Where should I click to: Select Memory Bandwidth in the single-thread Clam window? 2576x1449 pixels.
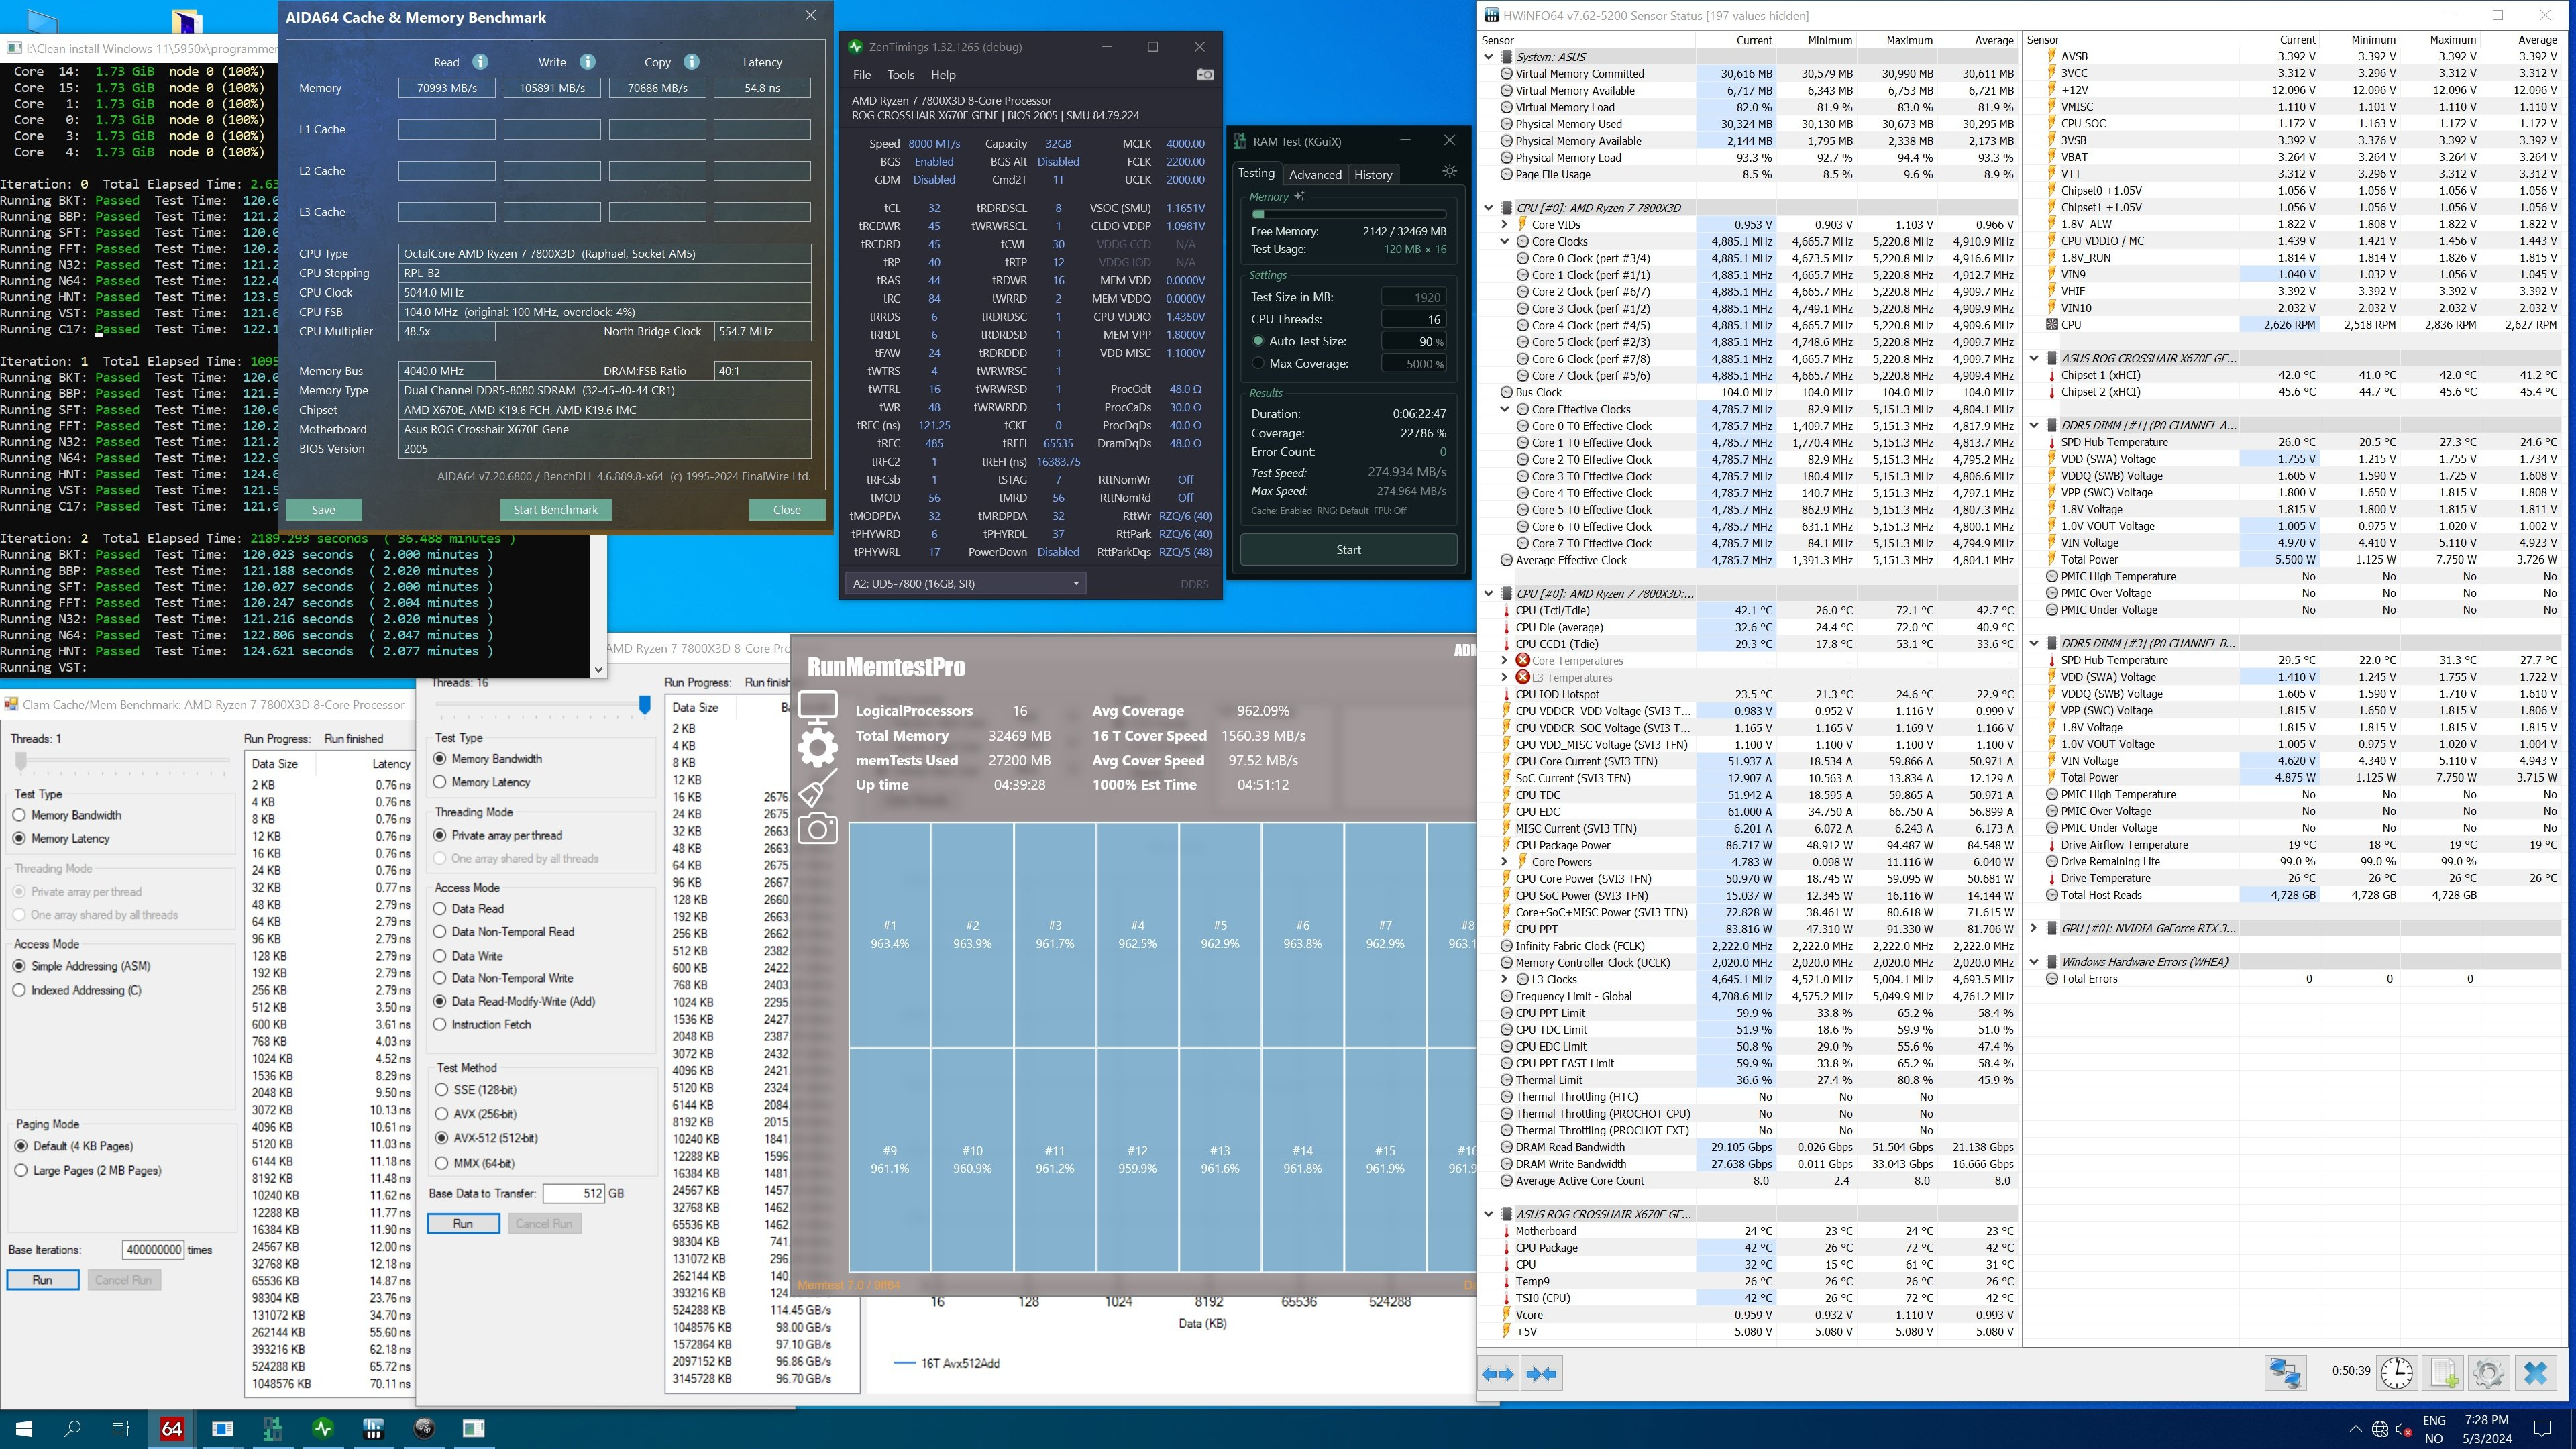tap(67, 815)
